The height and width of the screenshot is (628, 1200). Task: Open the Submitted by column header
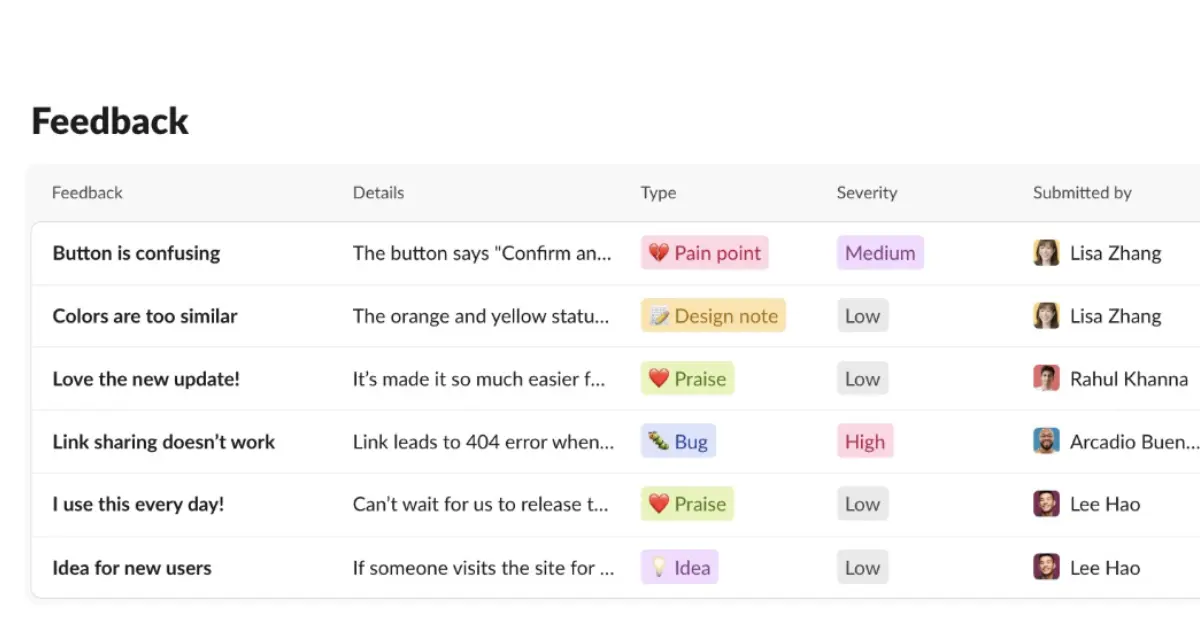click(x=1082, y=192)
